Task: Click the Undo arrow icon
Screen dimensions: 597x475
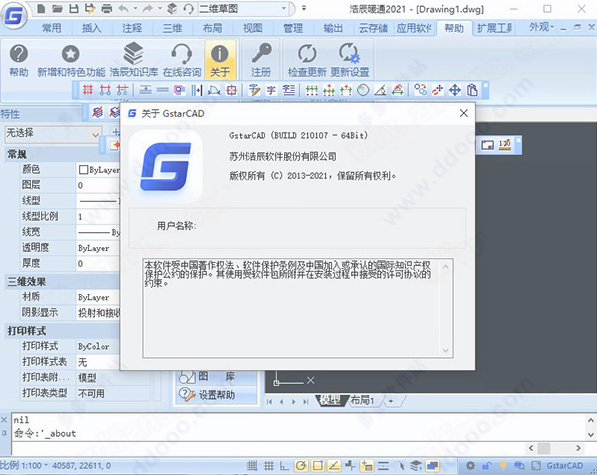Action: click(123, 8)
